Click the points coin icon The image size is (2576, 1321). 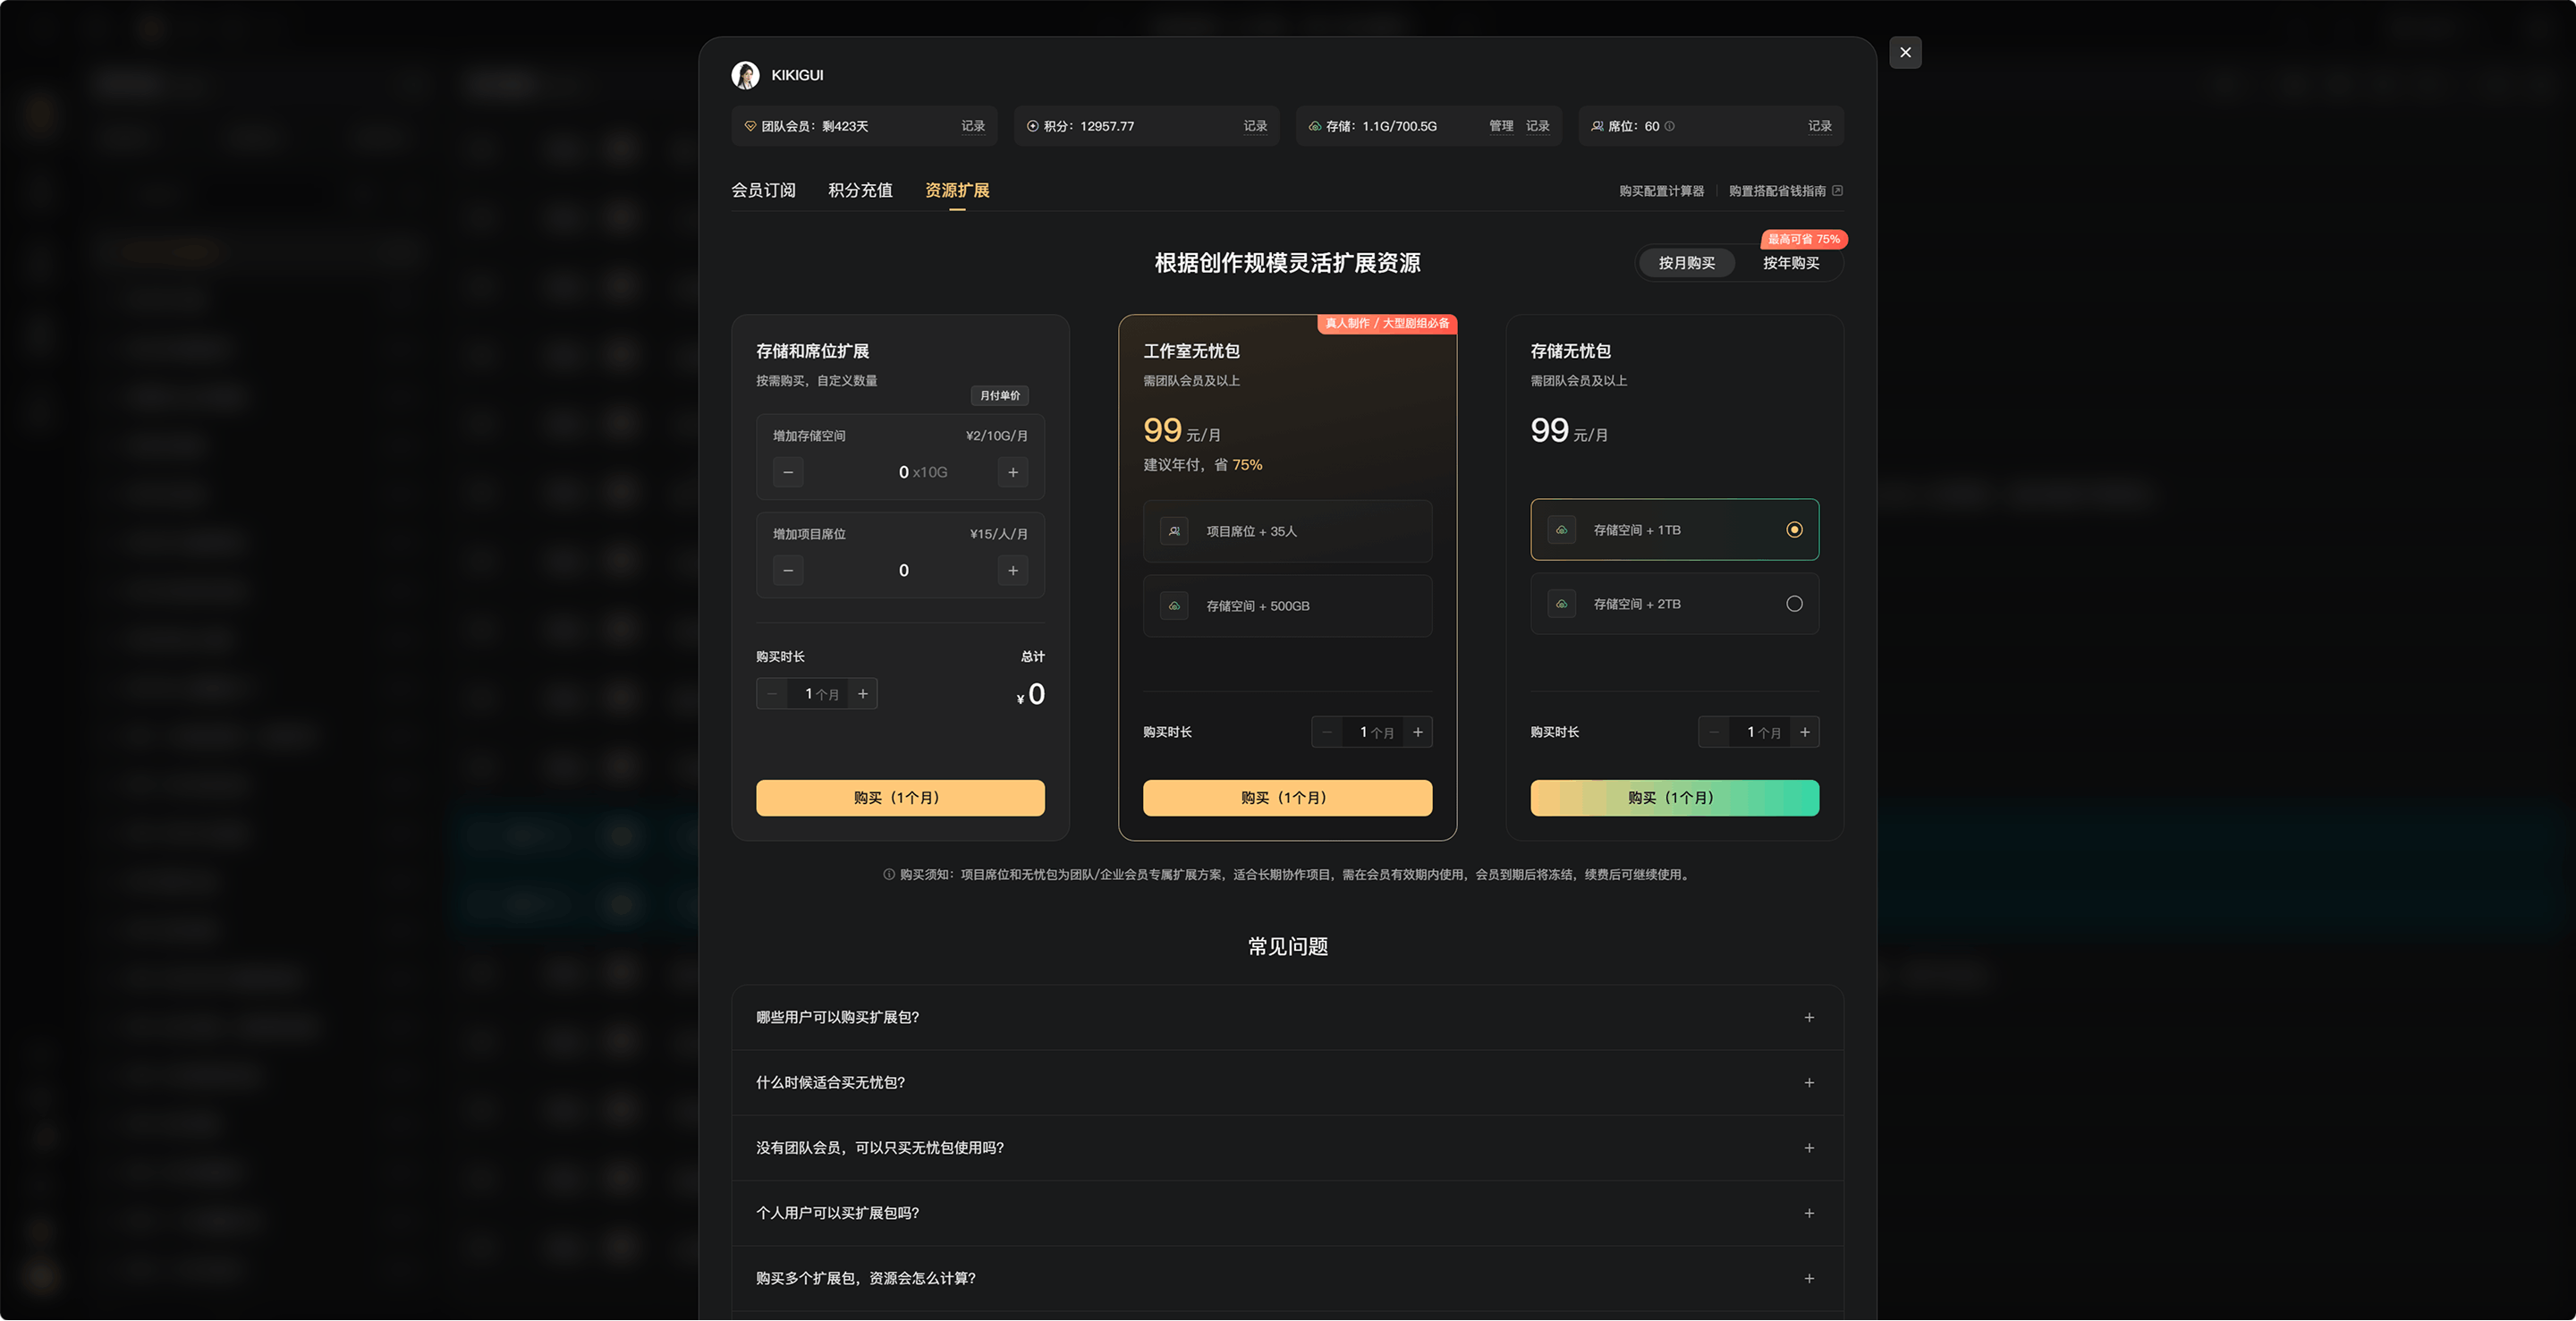click(x=1033, y=126)
